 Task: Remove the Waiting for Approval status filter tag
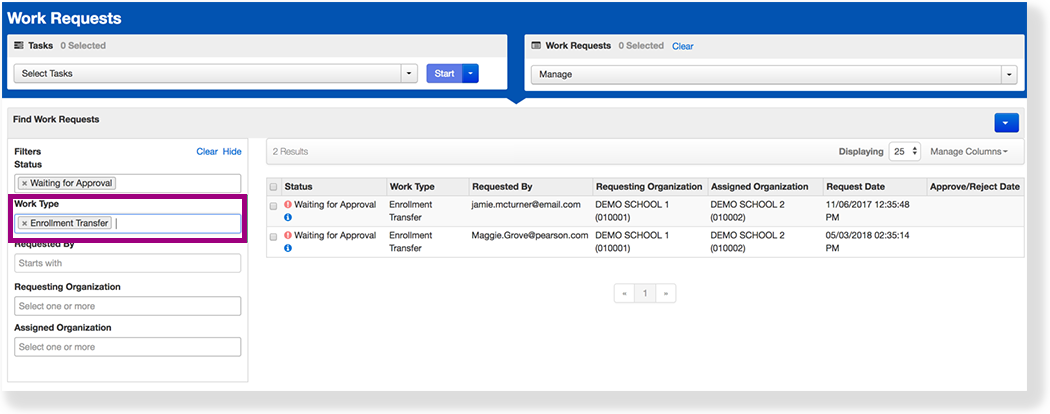coord(24,184)
